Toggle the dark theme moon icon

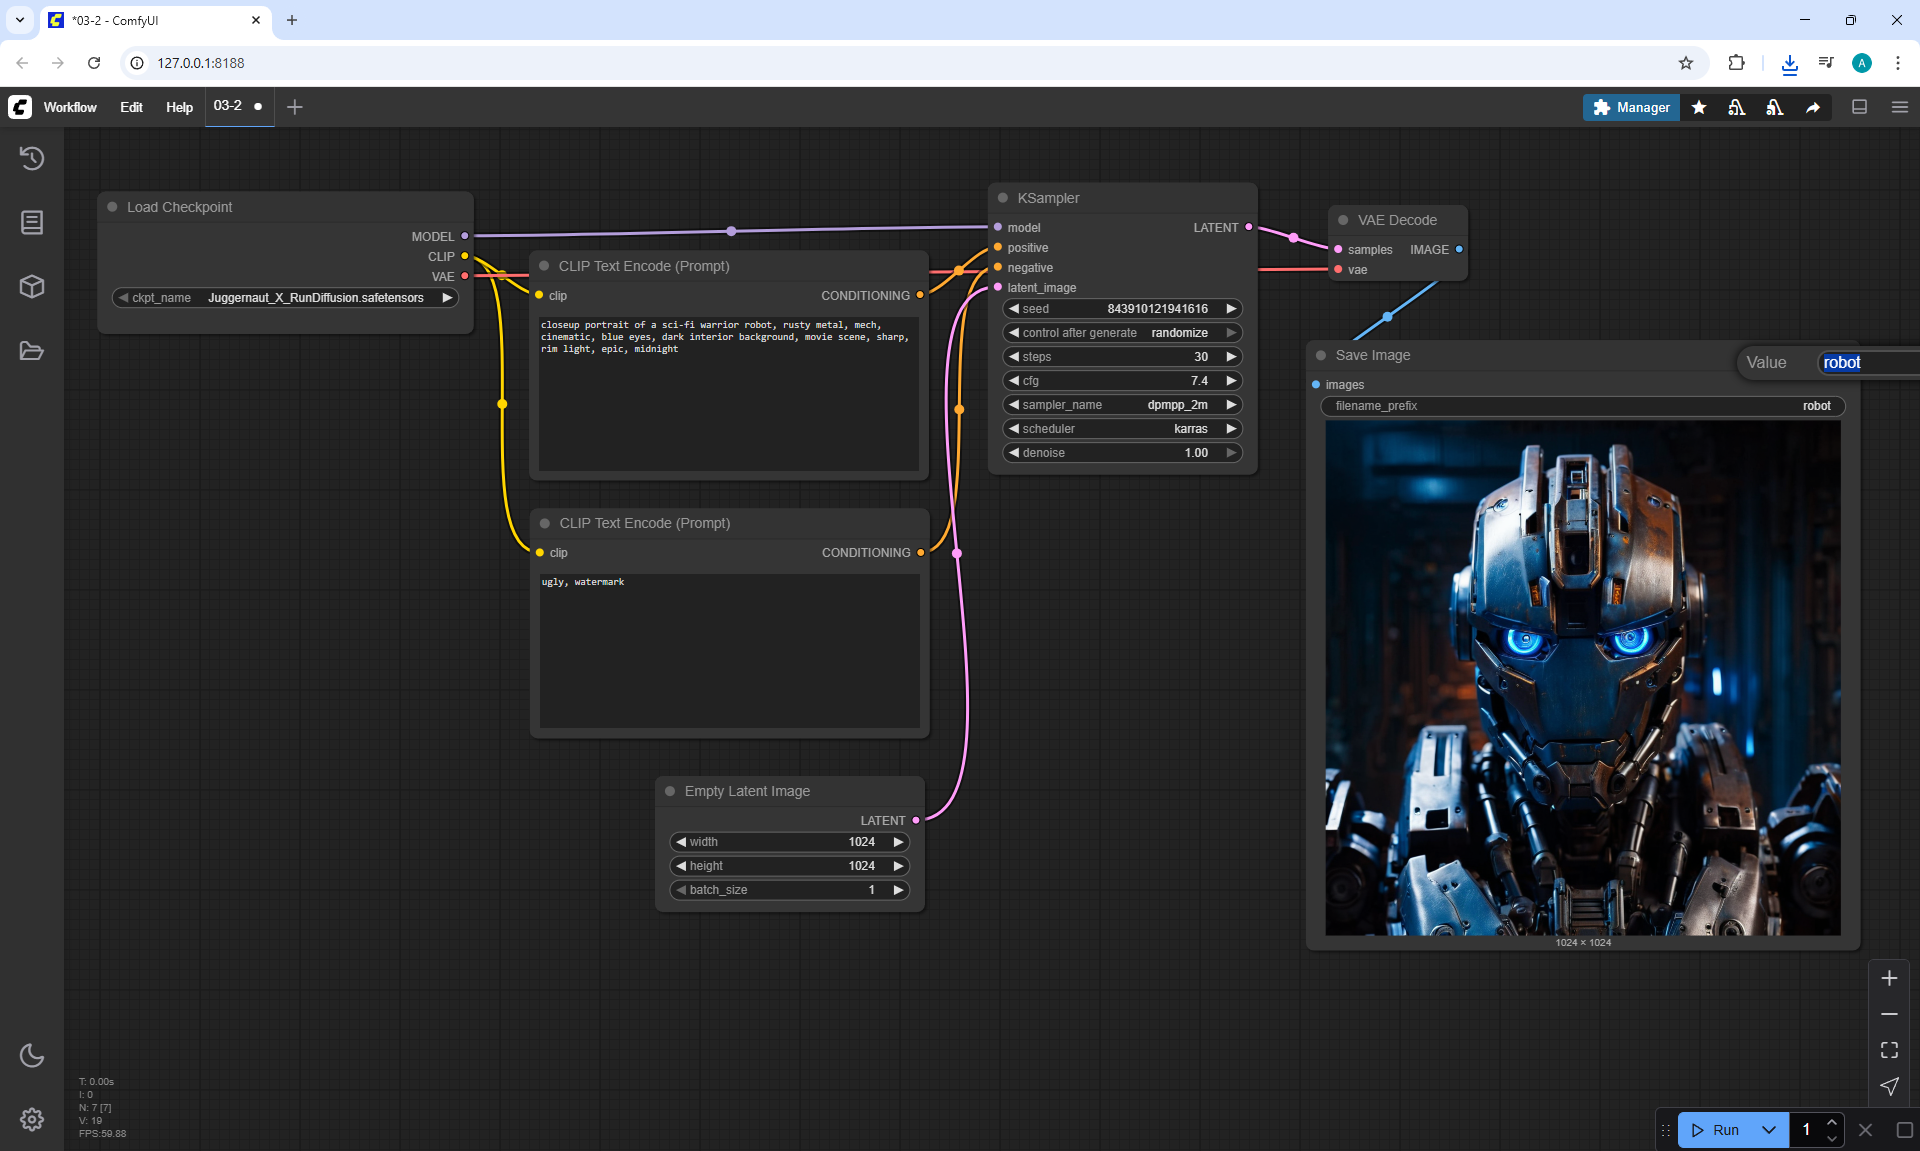coord(32,1055)
